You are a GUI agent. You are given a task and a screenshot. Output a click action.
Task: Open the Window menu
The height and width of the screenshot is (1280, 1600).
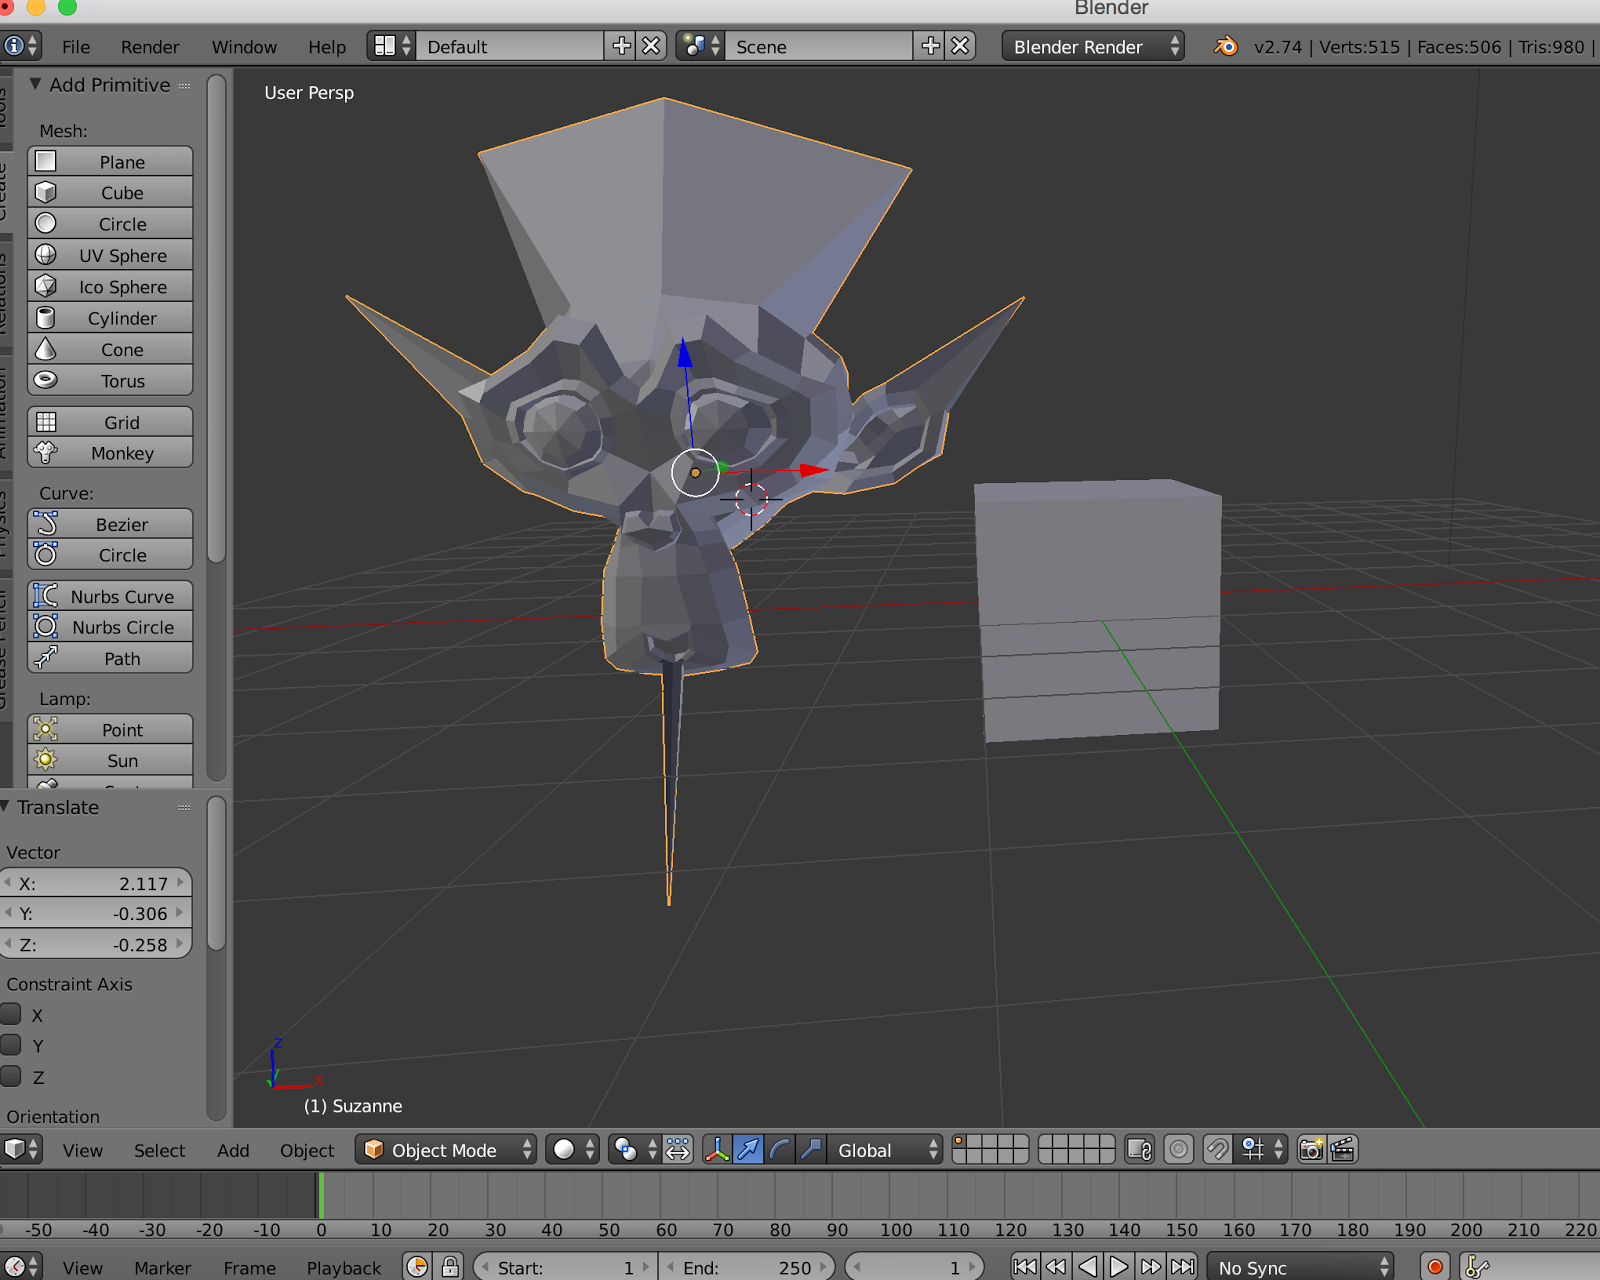(244, 47)
